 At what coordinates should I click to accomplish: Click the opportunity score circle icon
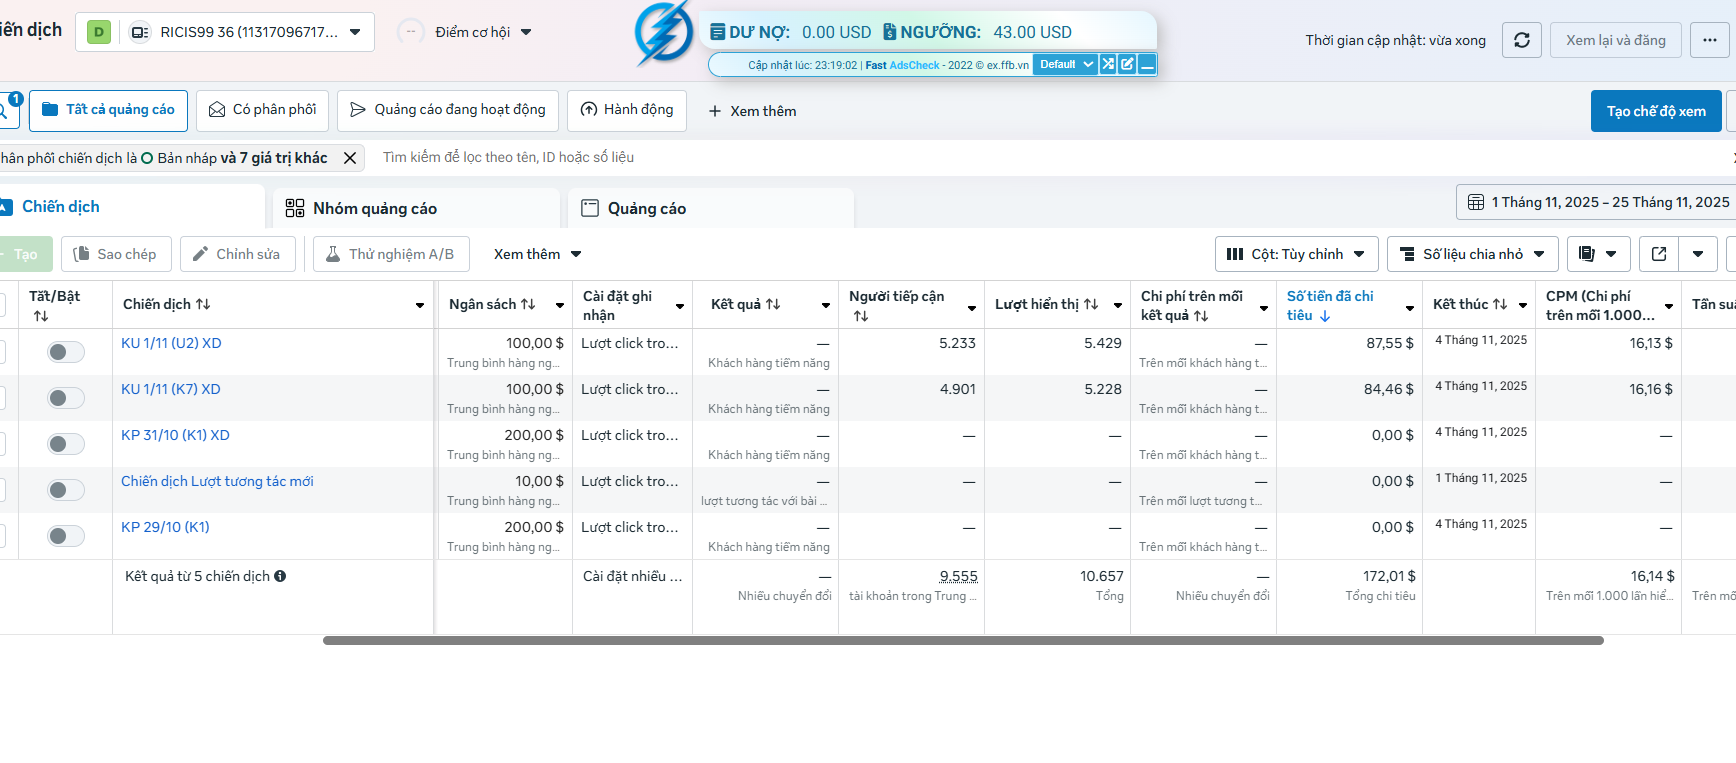point(410,32)
